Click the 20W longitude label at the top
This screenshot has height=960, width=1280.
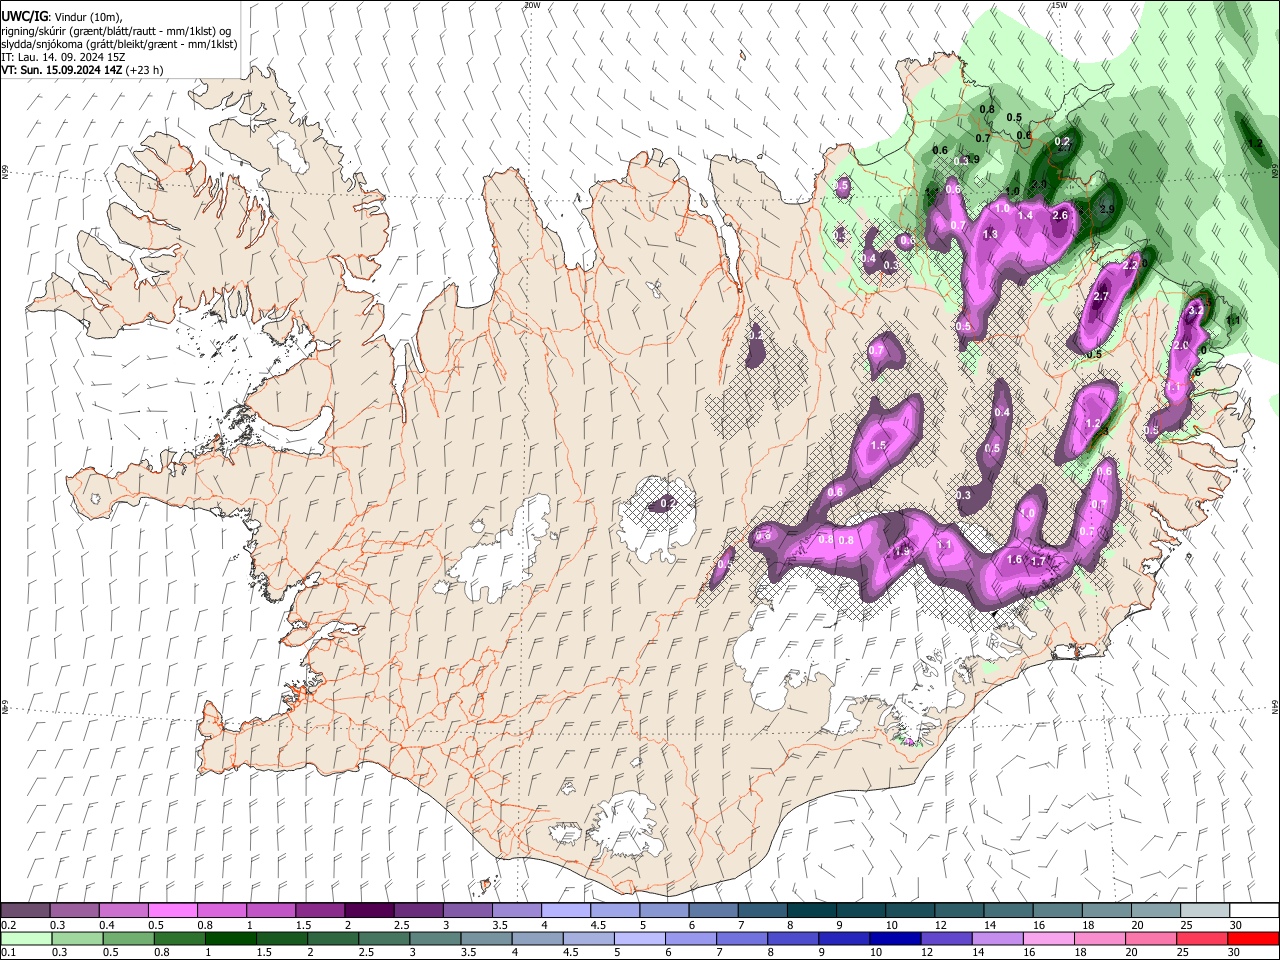click(532, 5)
